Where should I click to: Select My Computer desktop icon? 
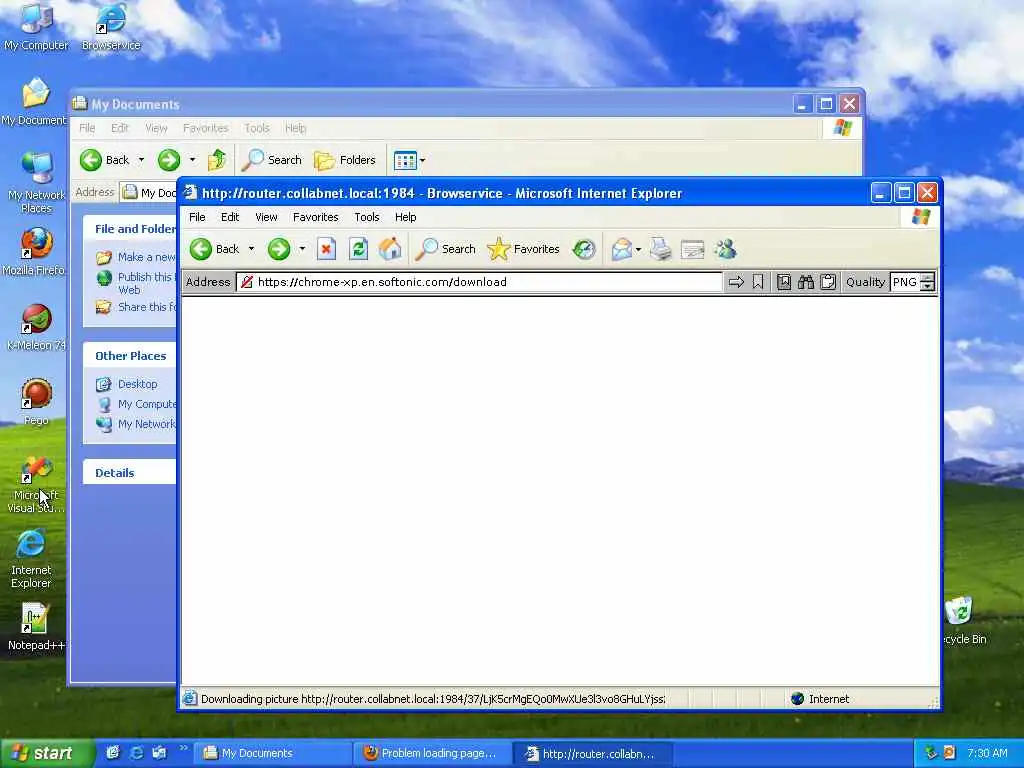(36, 27)
